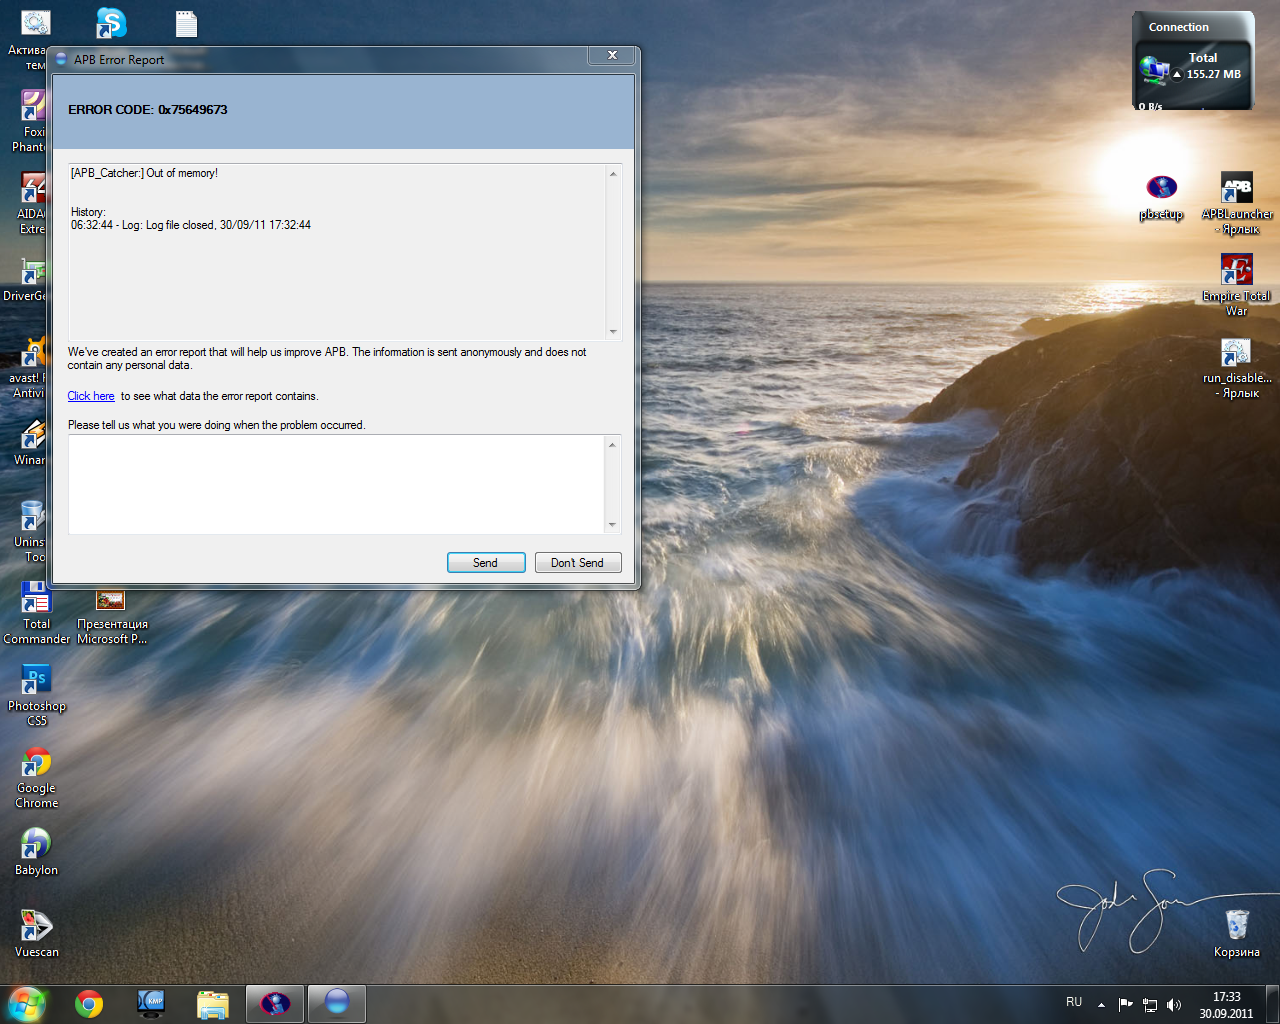This screenshot has height=1024, width=1280.
Task: Open the Recycle Bin (Корзина)
Action: coord(1237,925)
